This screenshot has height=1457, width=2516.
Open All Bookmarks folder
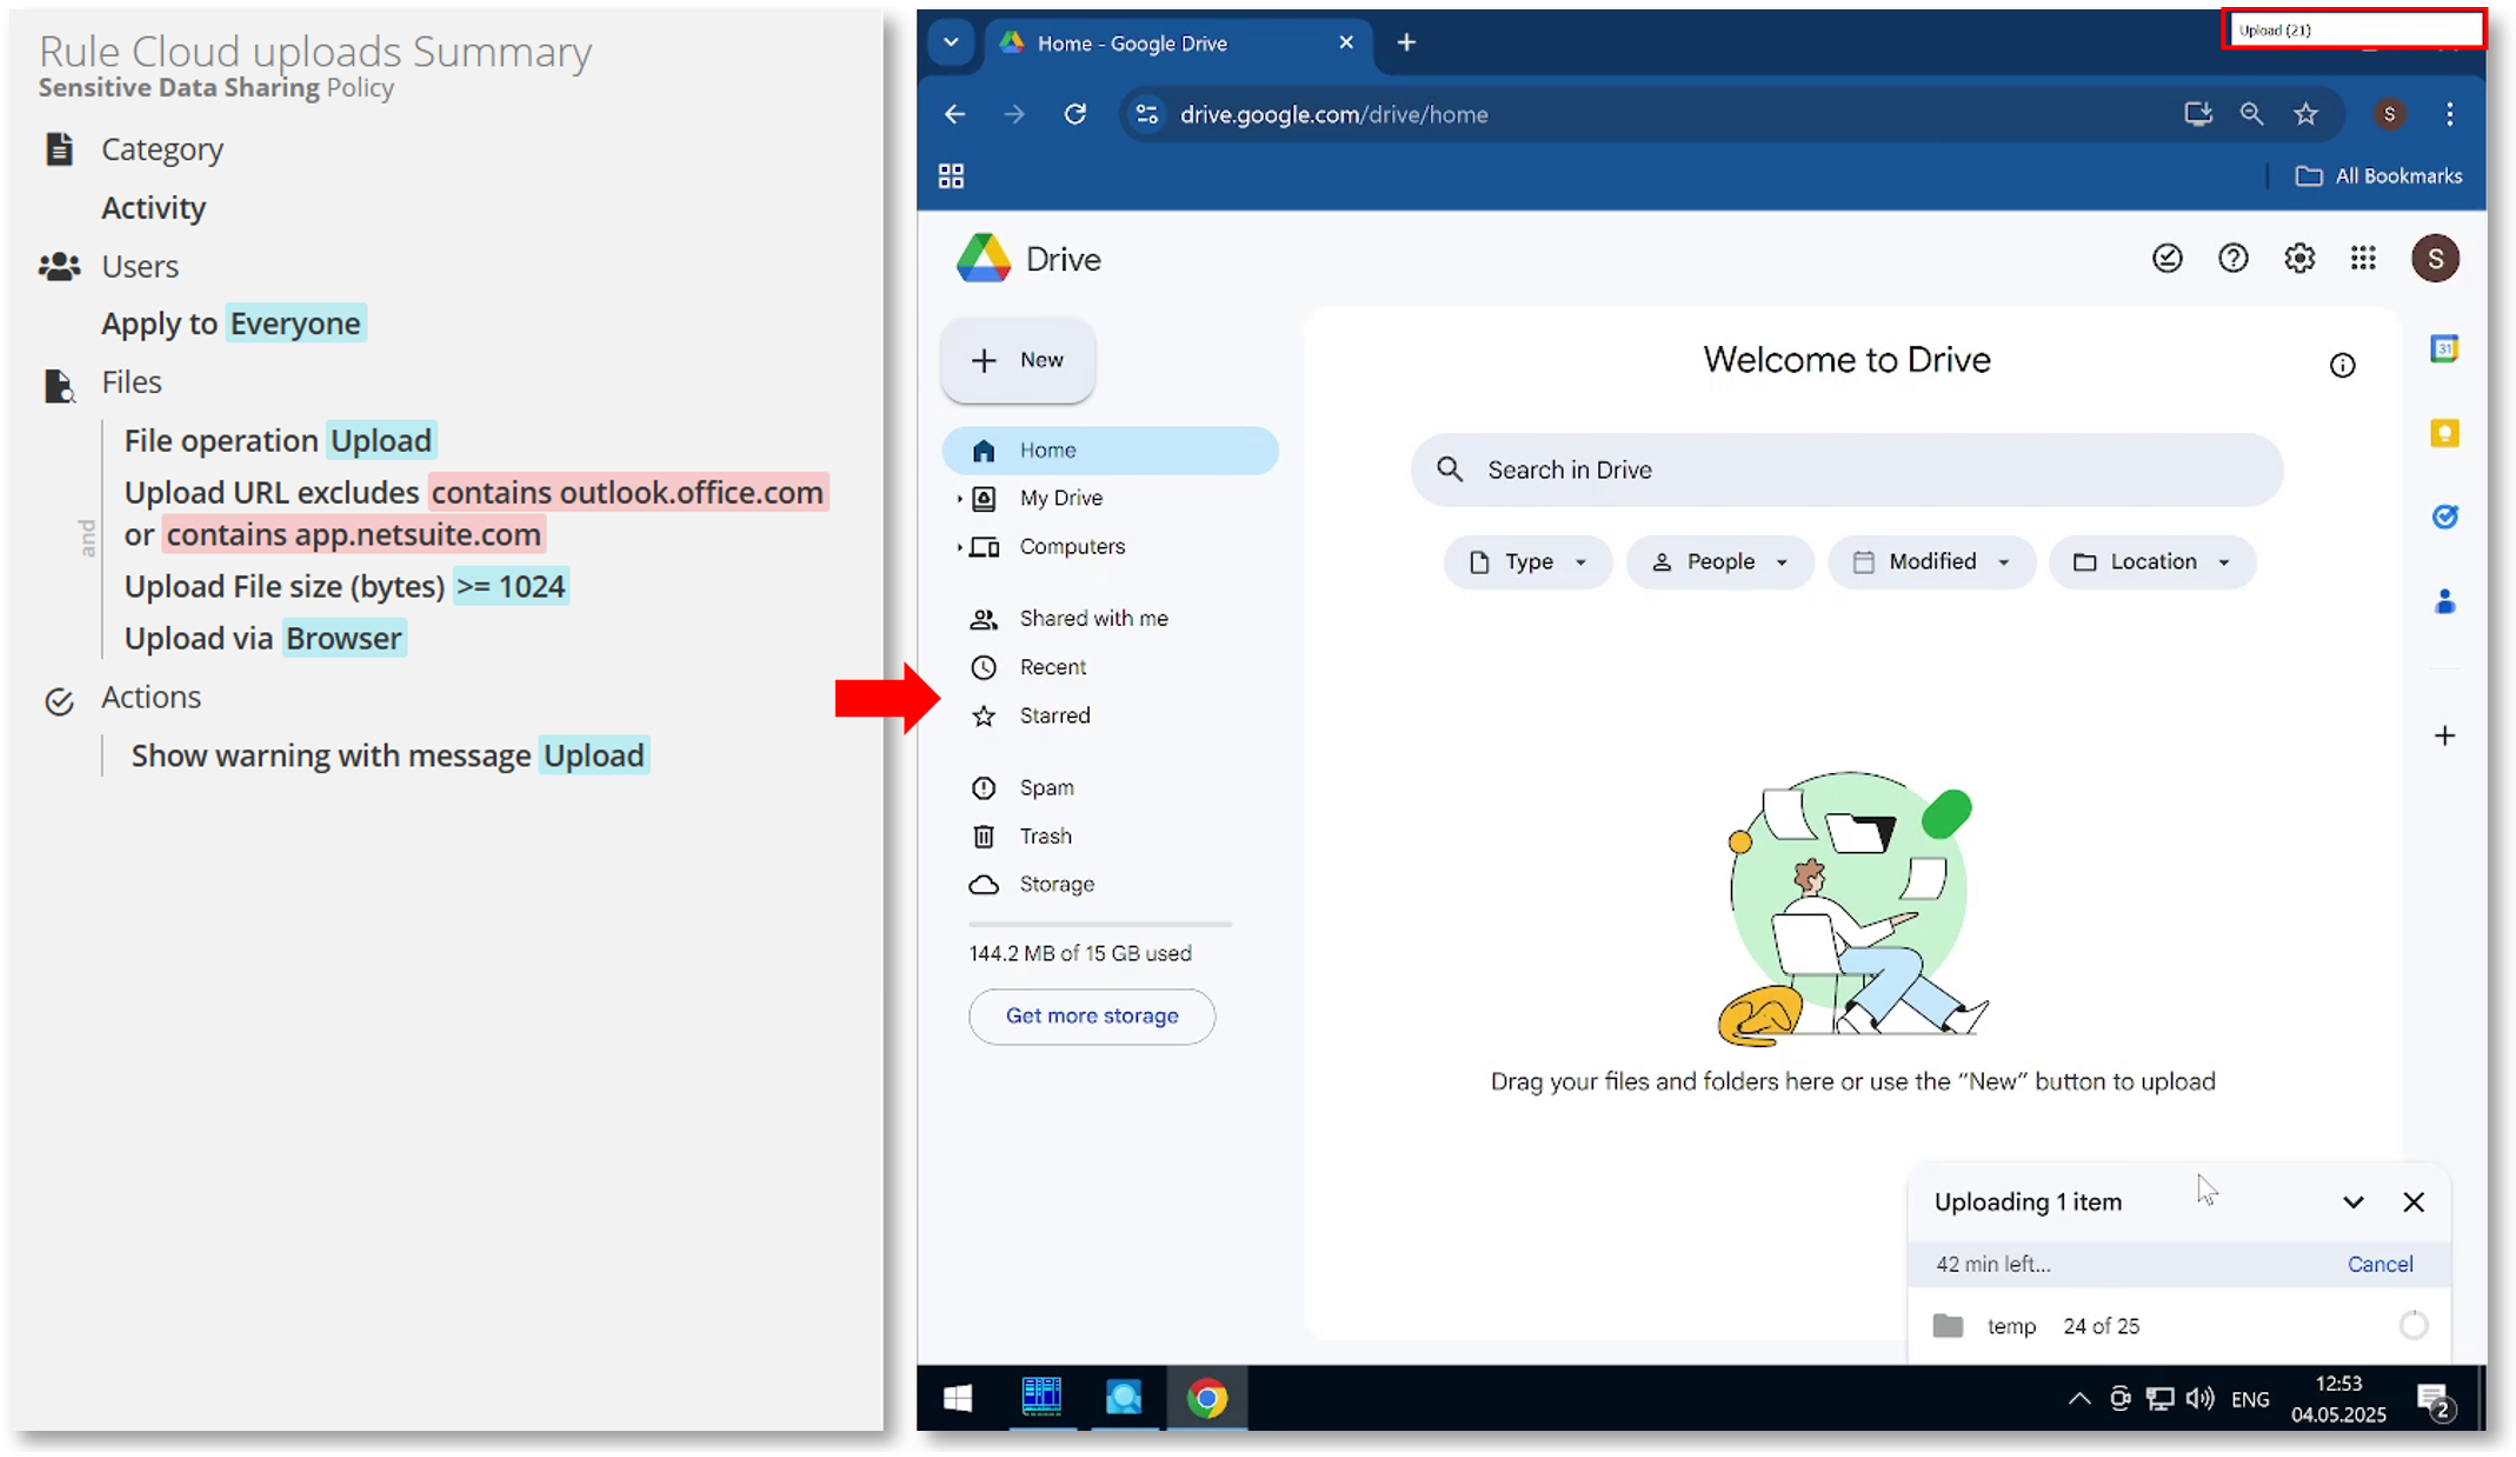pos(2377,176)
